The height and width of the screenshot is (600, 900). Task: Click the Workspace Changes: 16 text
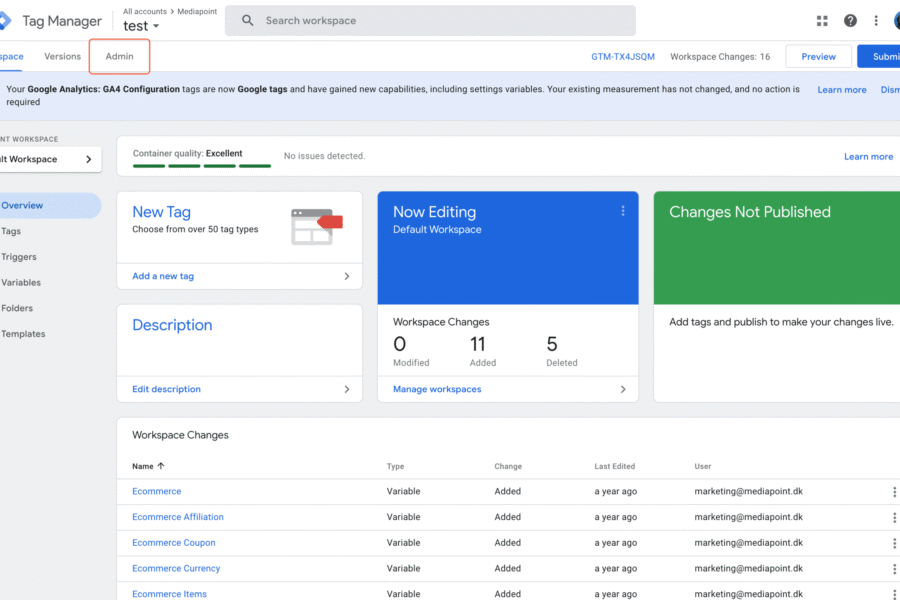tap(720, 57)
